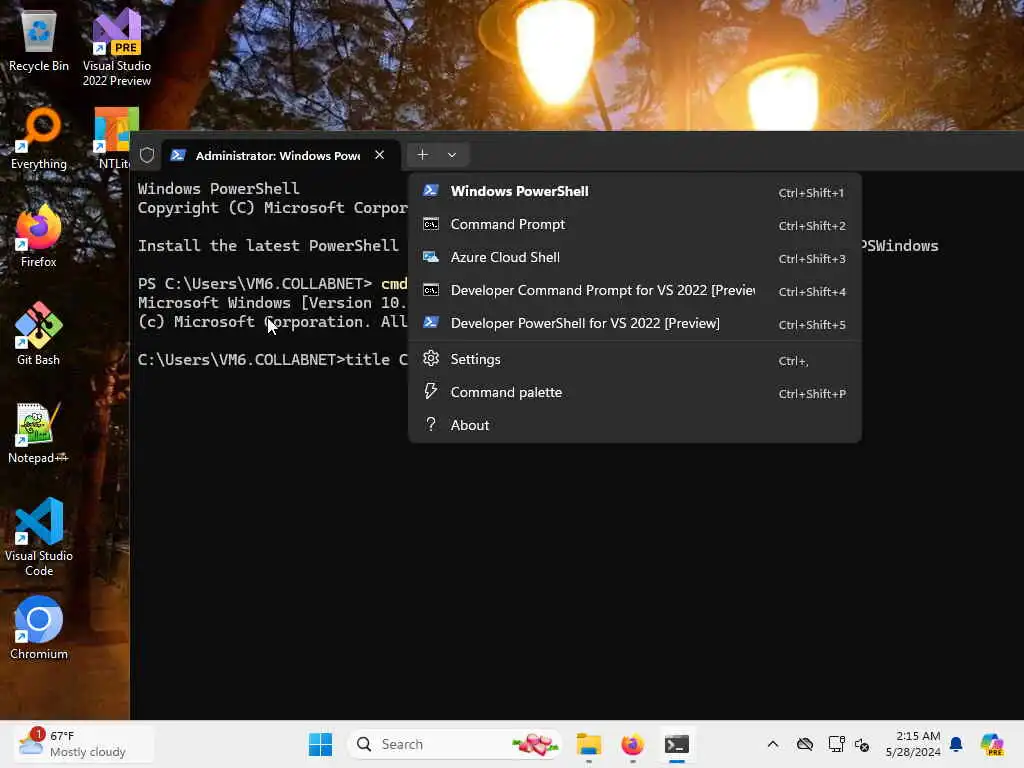Click the Settings gear icon in menu

click(430, 359)
